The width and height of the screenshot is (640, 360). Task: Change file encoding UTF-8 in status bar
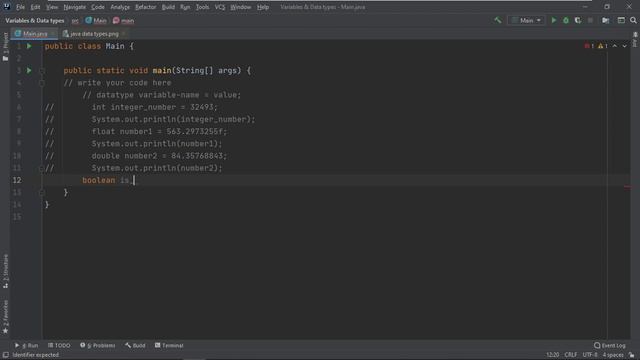[590, 355]
